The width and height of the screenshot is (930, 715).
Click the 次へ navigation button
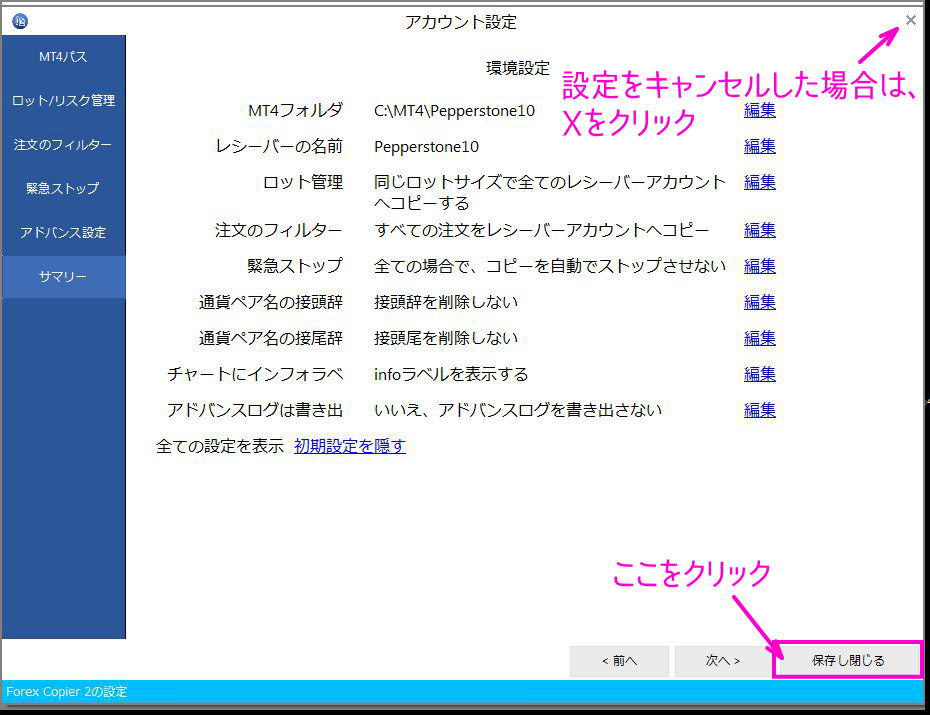point(722,661)
